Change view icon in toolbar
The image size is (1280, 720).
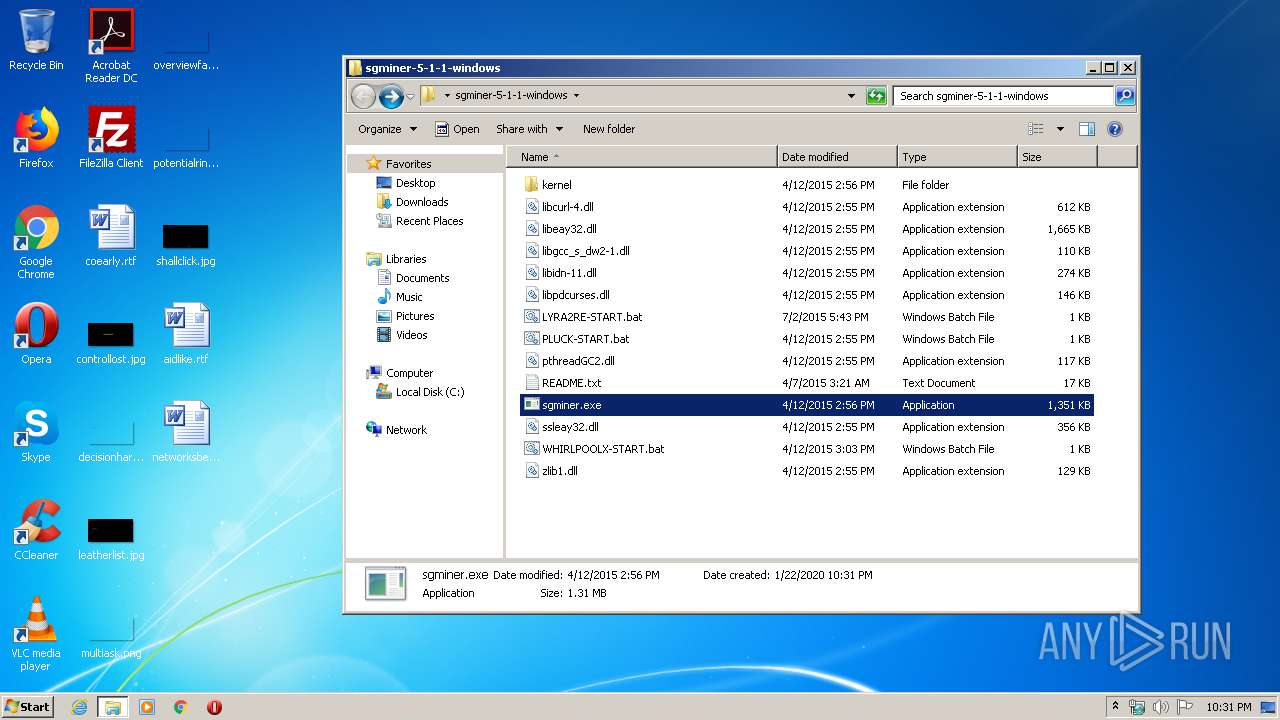pyautogui.click(x=1036, y=129)
